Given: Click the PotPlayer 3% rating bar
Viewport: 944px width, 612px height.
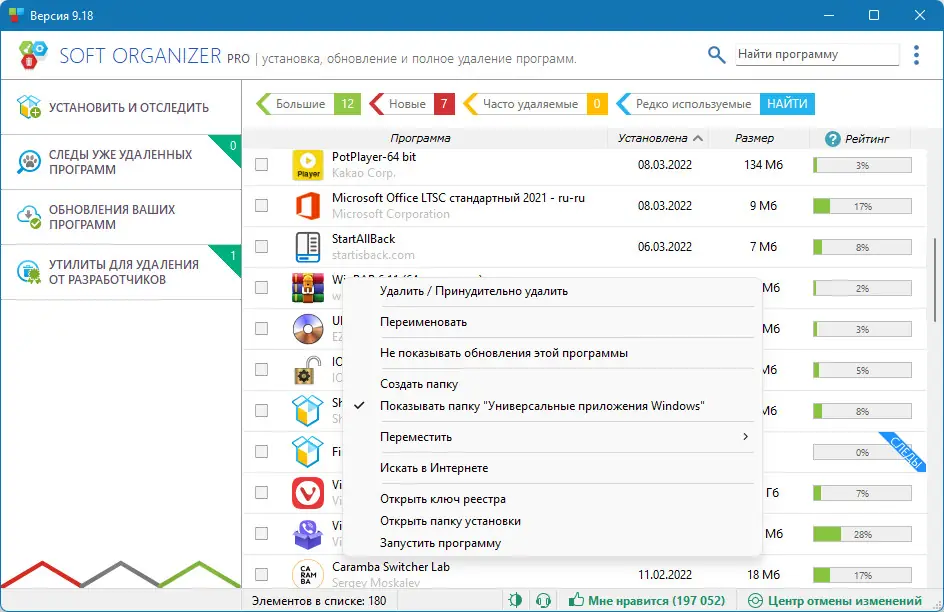Looking at the screenshot, I should coord(862,165).
